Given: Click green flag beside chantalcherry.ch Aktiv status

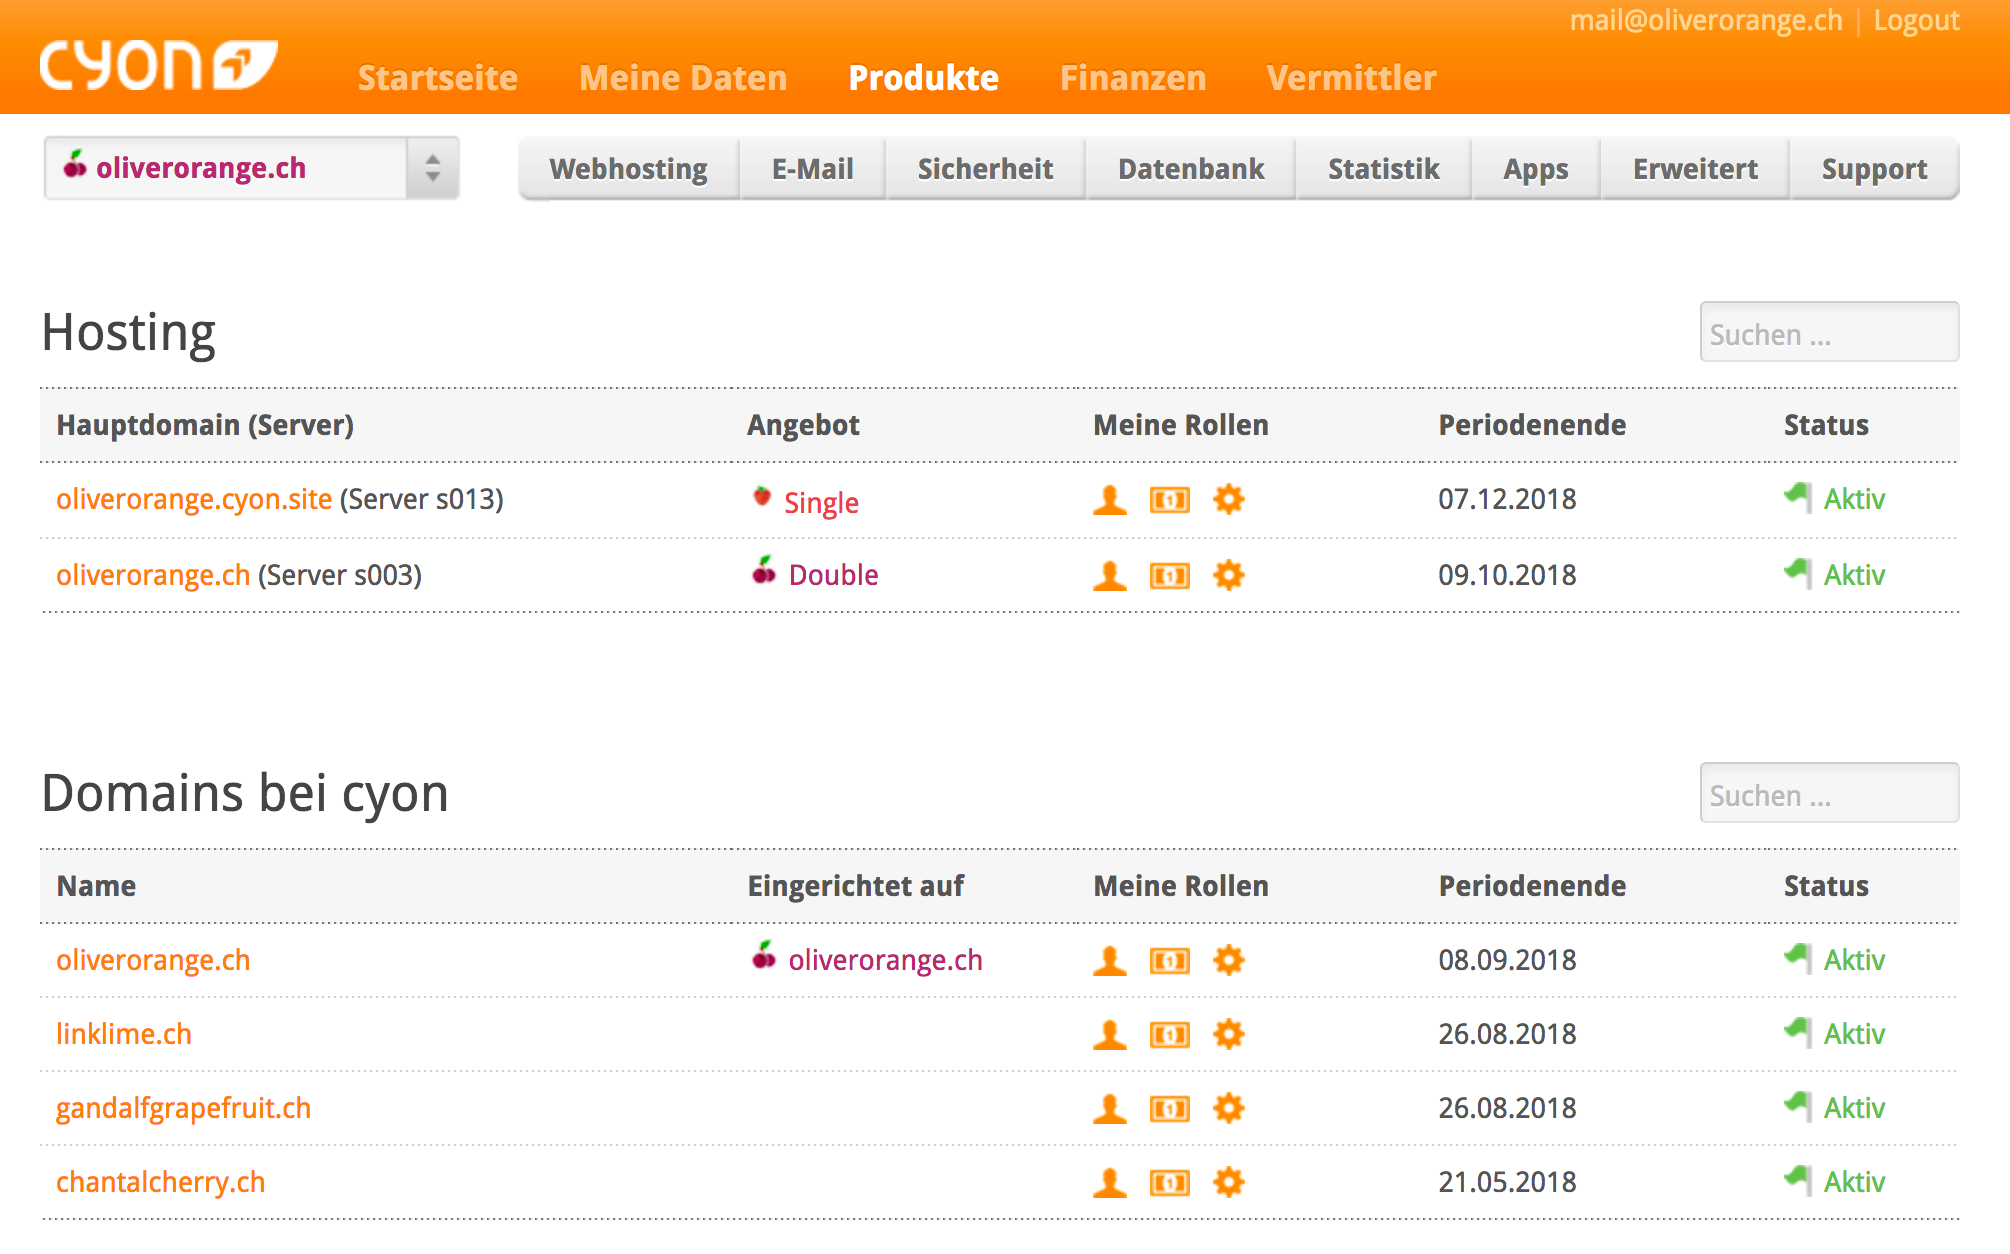Looking at the screenshot, I should 1797,1180.
